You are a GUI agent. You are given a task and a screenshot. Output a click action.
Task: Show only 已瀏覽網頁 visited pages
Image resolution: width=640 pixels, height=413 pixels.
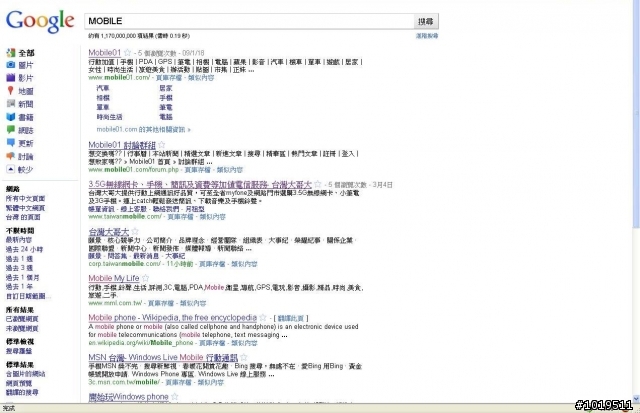[x=22, y=319]
